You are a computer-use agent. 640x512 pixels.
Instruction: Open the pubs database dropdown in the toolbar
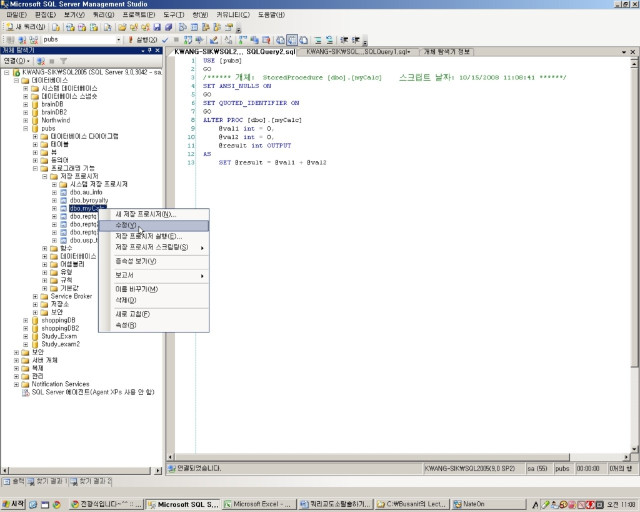point(118,40)
